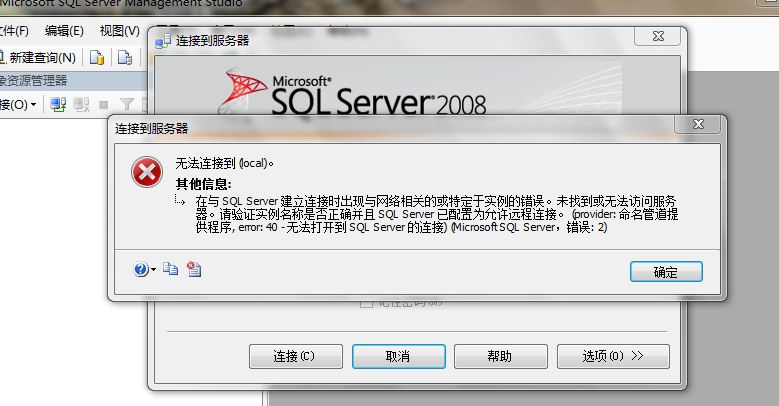Click the analysis services query icon

[x=125, y=58]
